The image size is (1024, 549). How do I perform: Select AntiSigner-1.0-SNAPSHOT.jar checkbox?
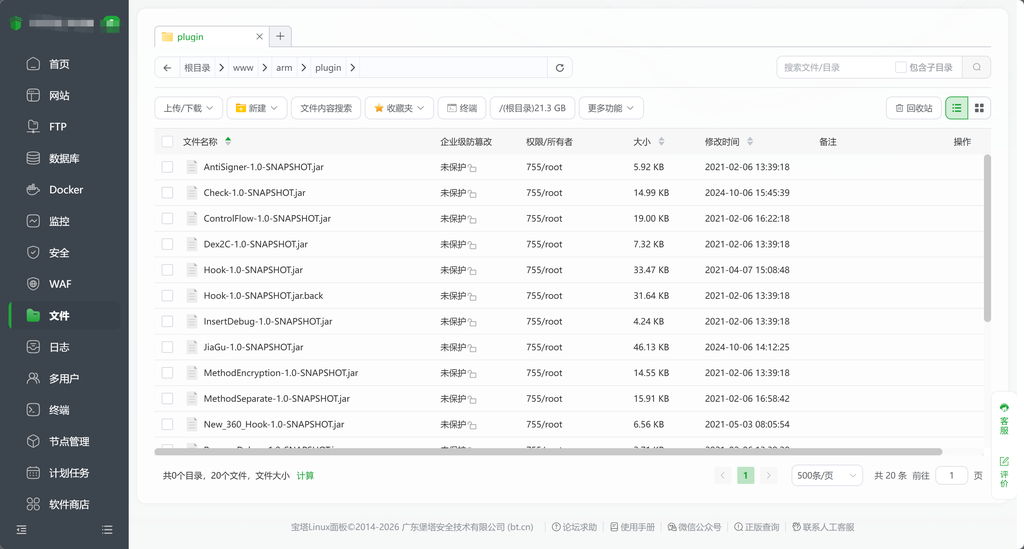pos(167,167)
